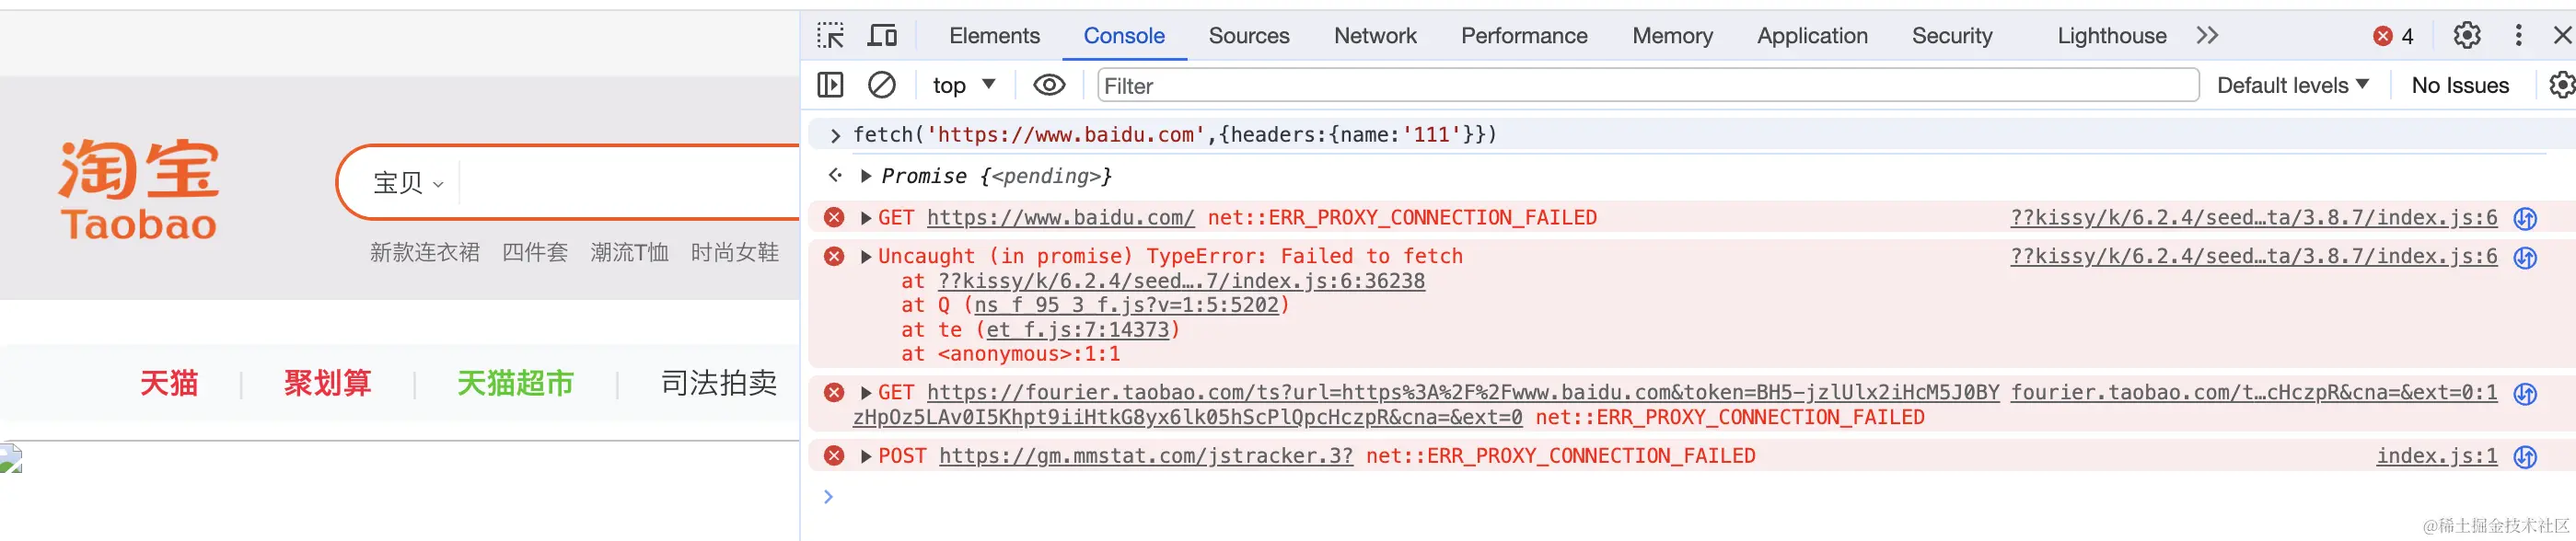Click into the console Filter field

pos(1647,85)
